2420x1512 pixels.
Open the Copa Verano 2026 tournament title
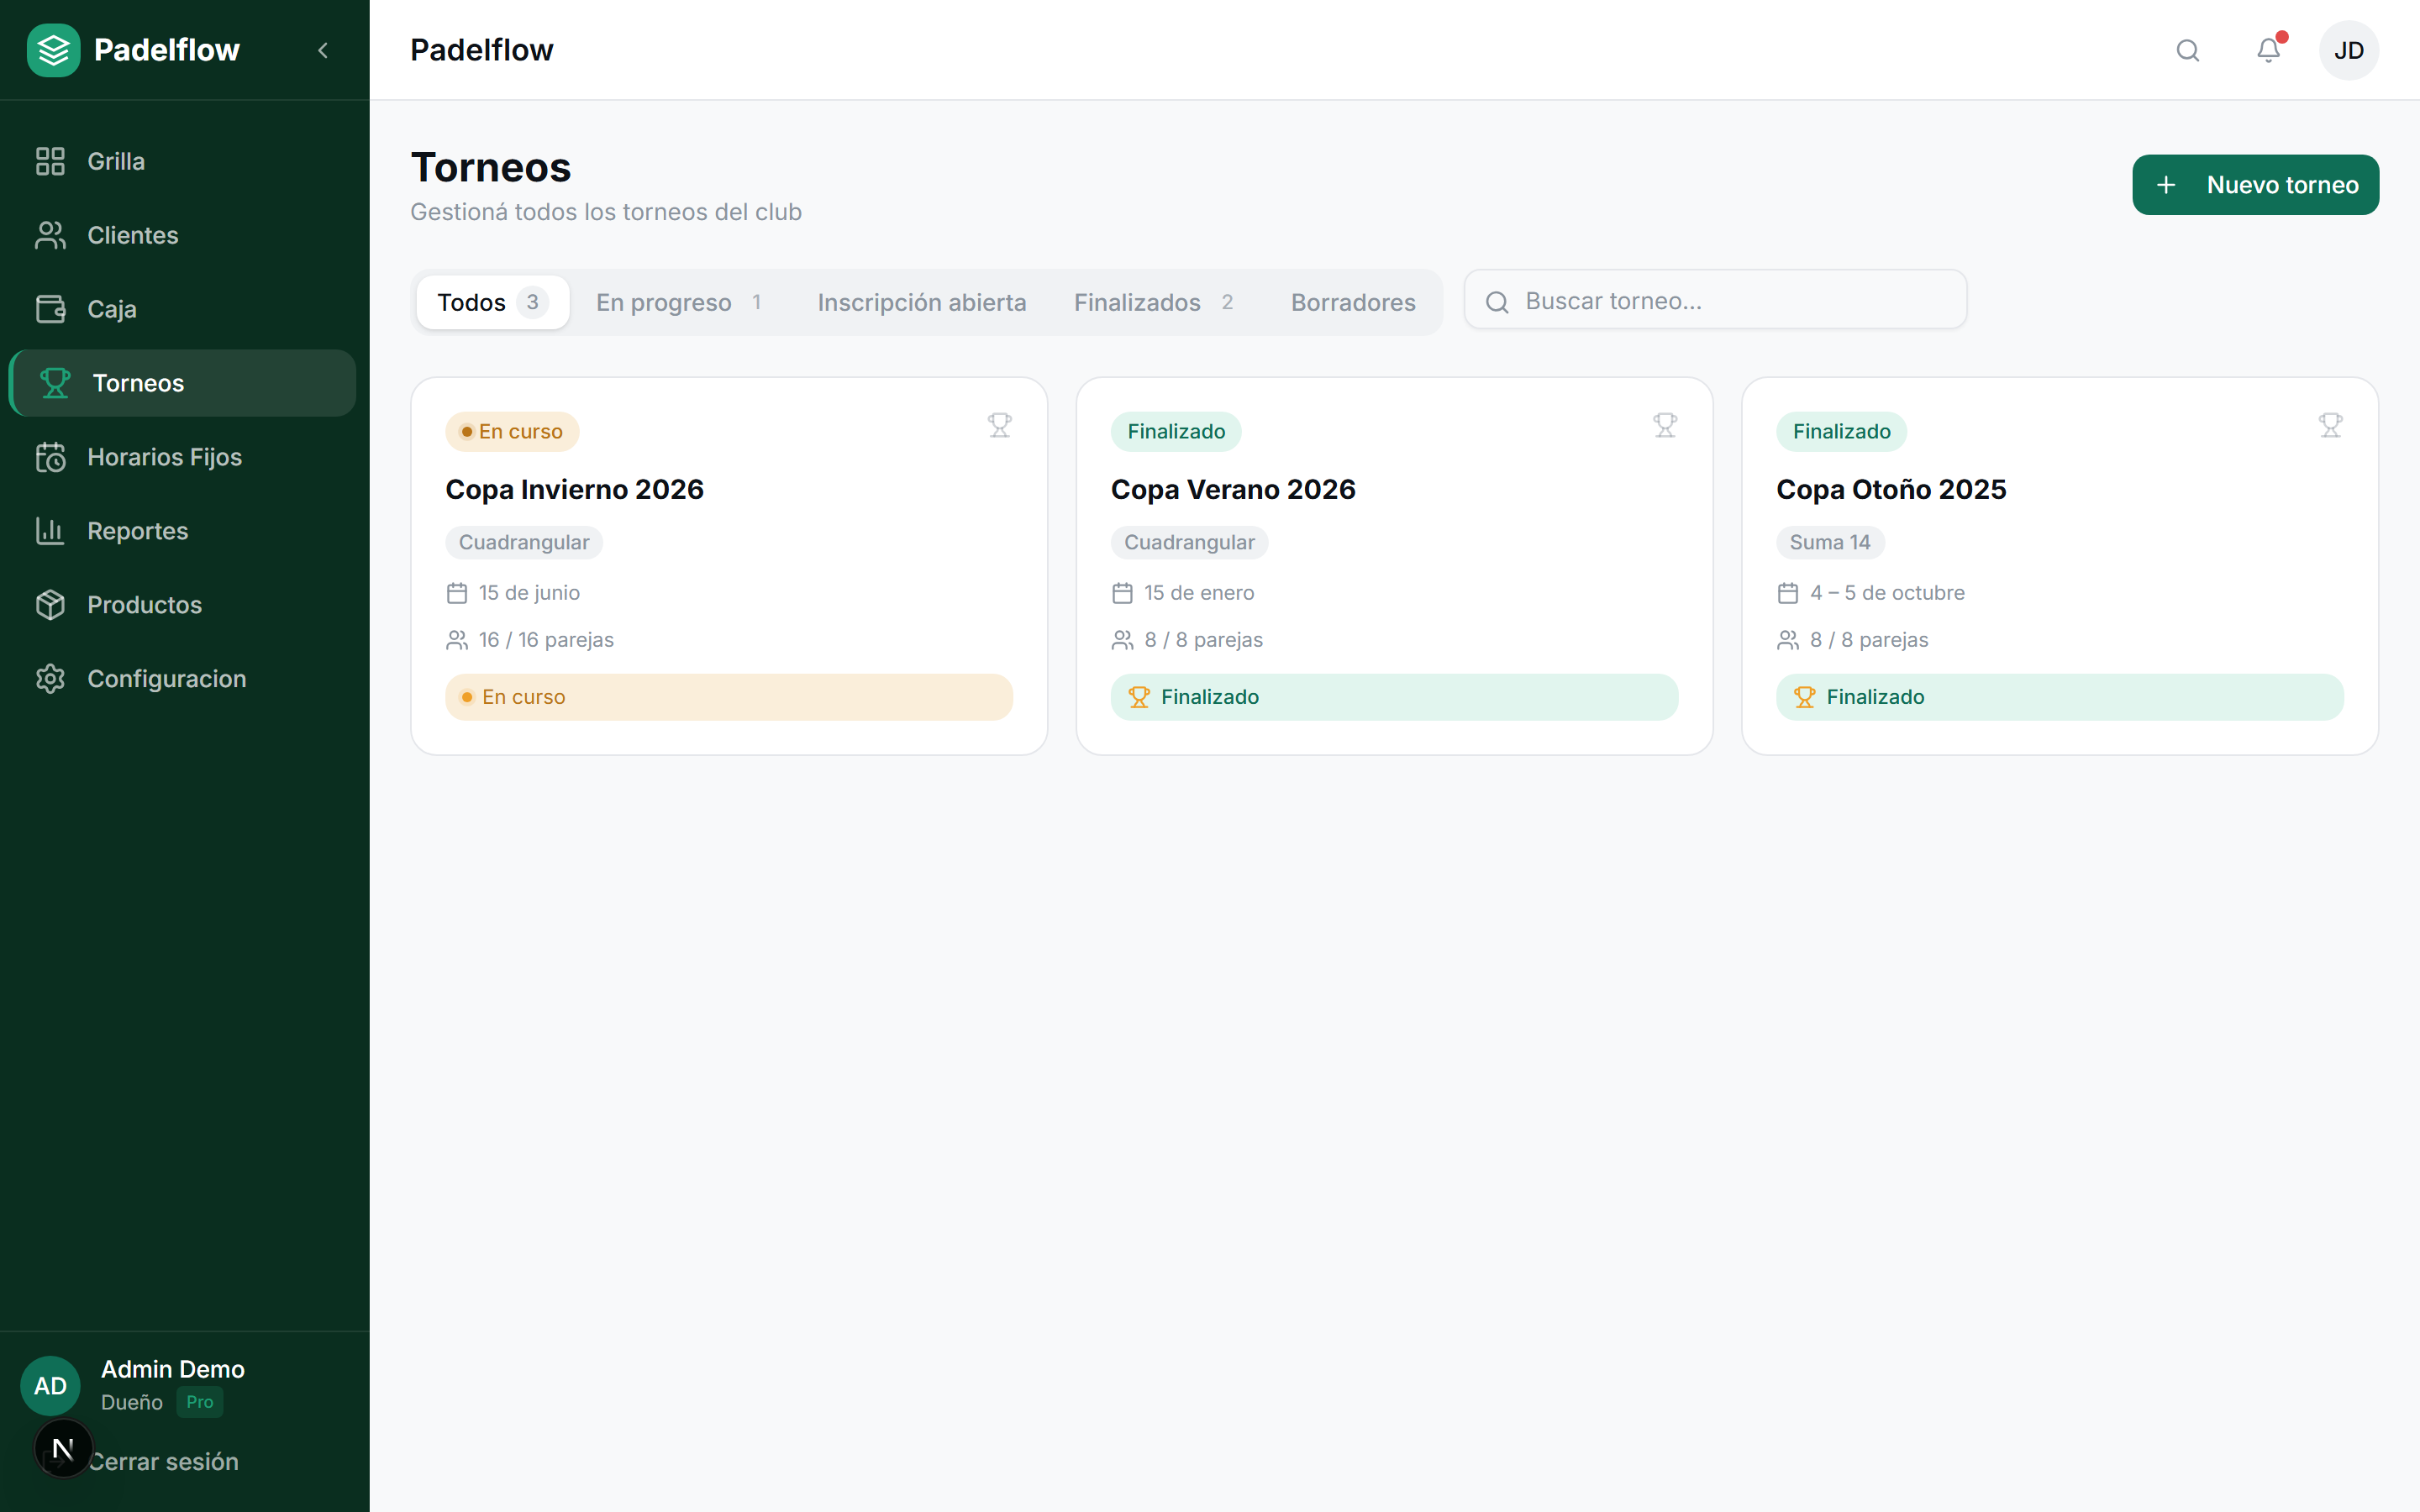(x=1233, y=489)
